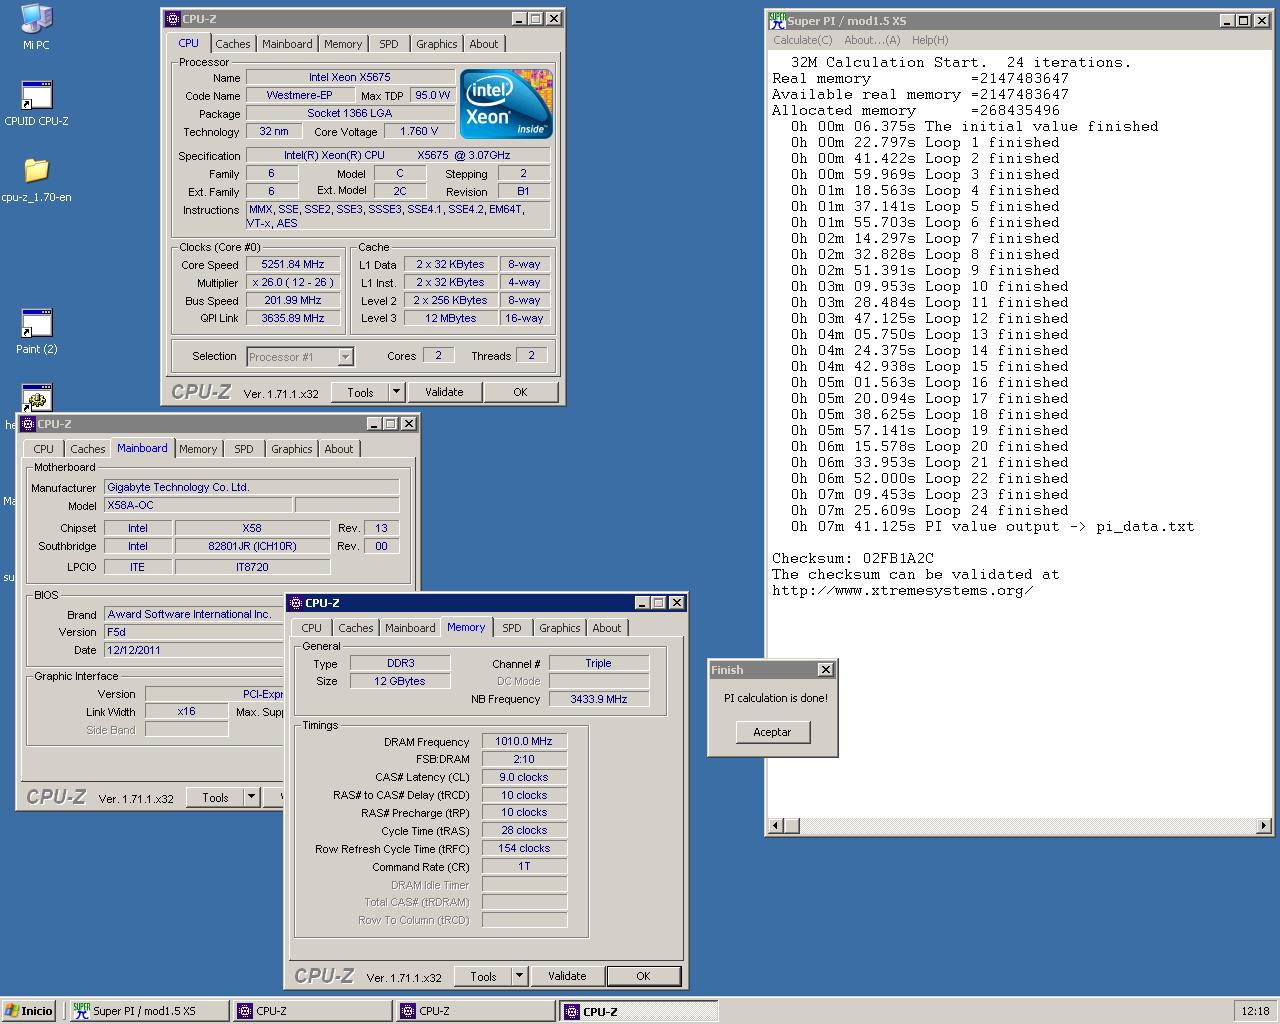This screenshot has height=1024, width=1280.
Task: Click OK in Memory CPU-Z window
Action: (643, 976)
